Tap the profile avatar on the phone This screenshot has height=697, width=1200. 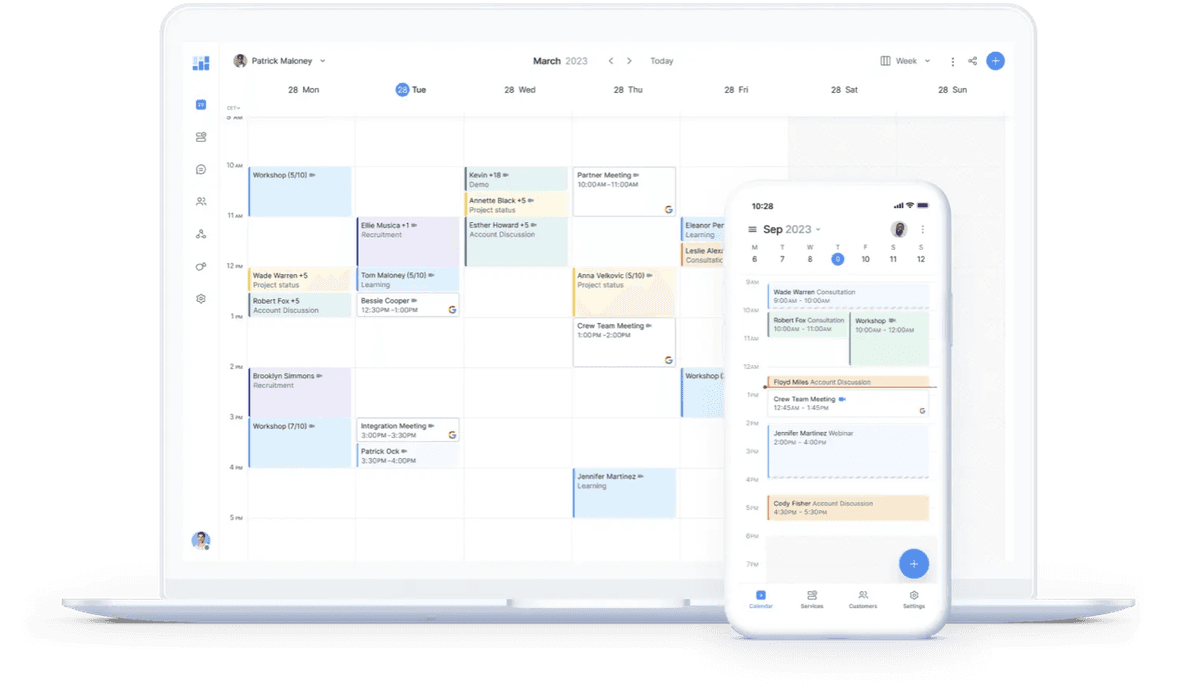(899, 229)
